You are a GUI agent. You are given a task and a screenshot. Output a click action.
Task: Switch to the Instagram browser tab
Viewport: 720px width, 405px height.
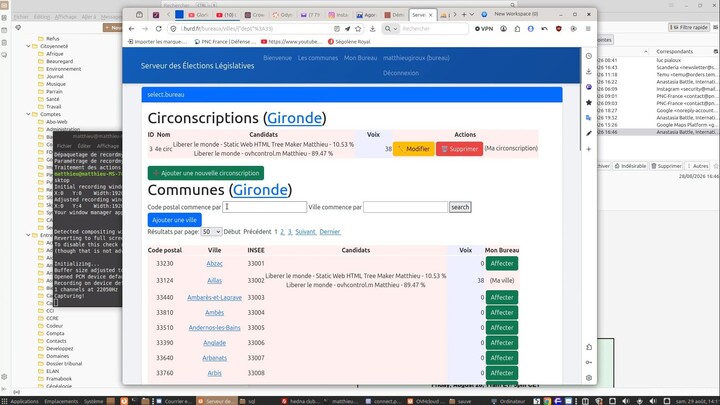(338, 15)
